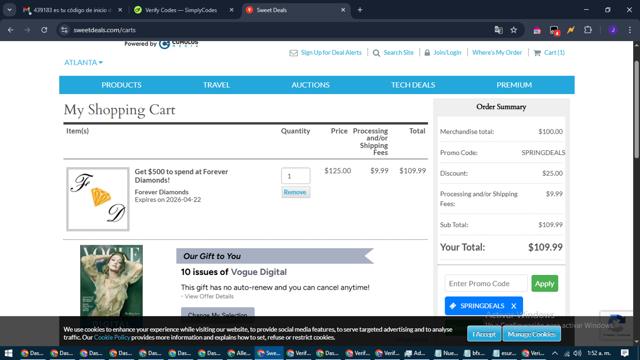Open the purple profile avatar
Image resolution: width=640 pixels, height=360 pixels.
coord(613,30)
